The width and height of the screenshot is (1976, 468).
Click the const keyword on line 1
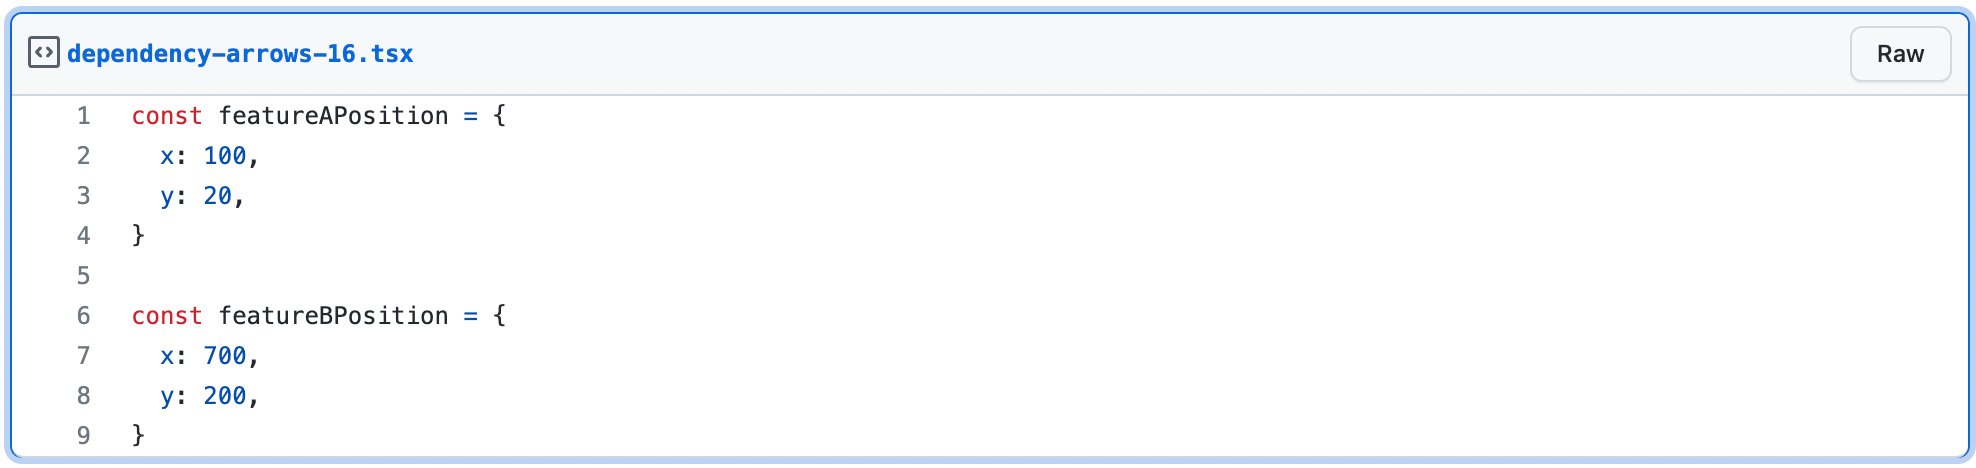pyautogui.click(x=167, y=116)
